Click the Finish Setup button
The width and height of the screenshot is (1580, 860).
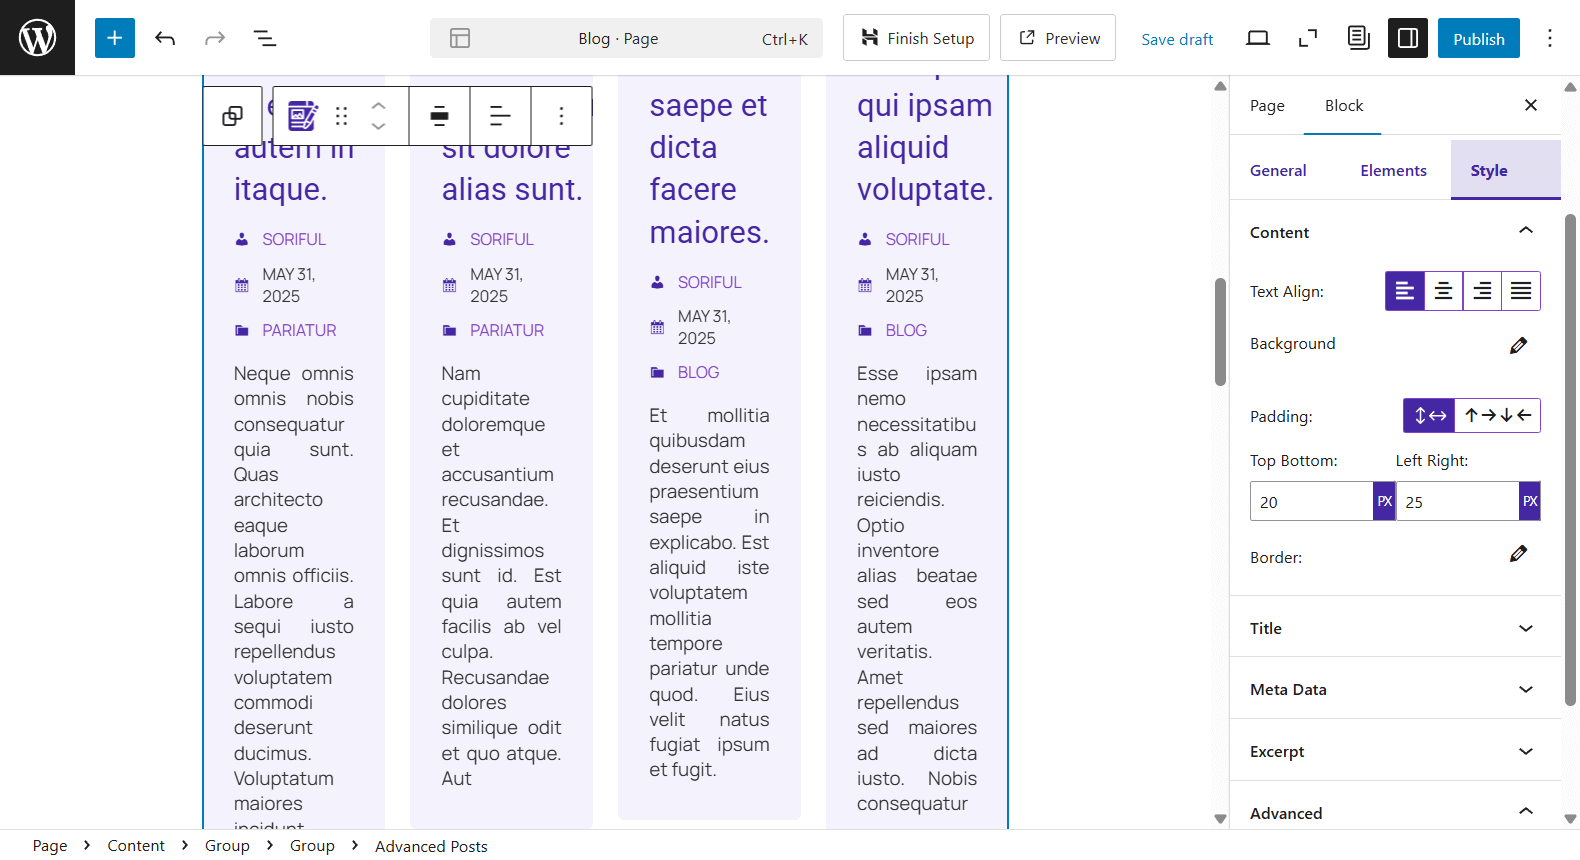point(916,38)
